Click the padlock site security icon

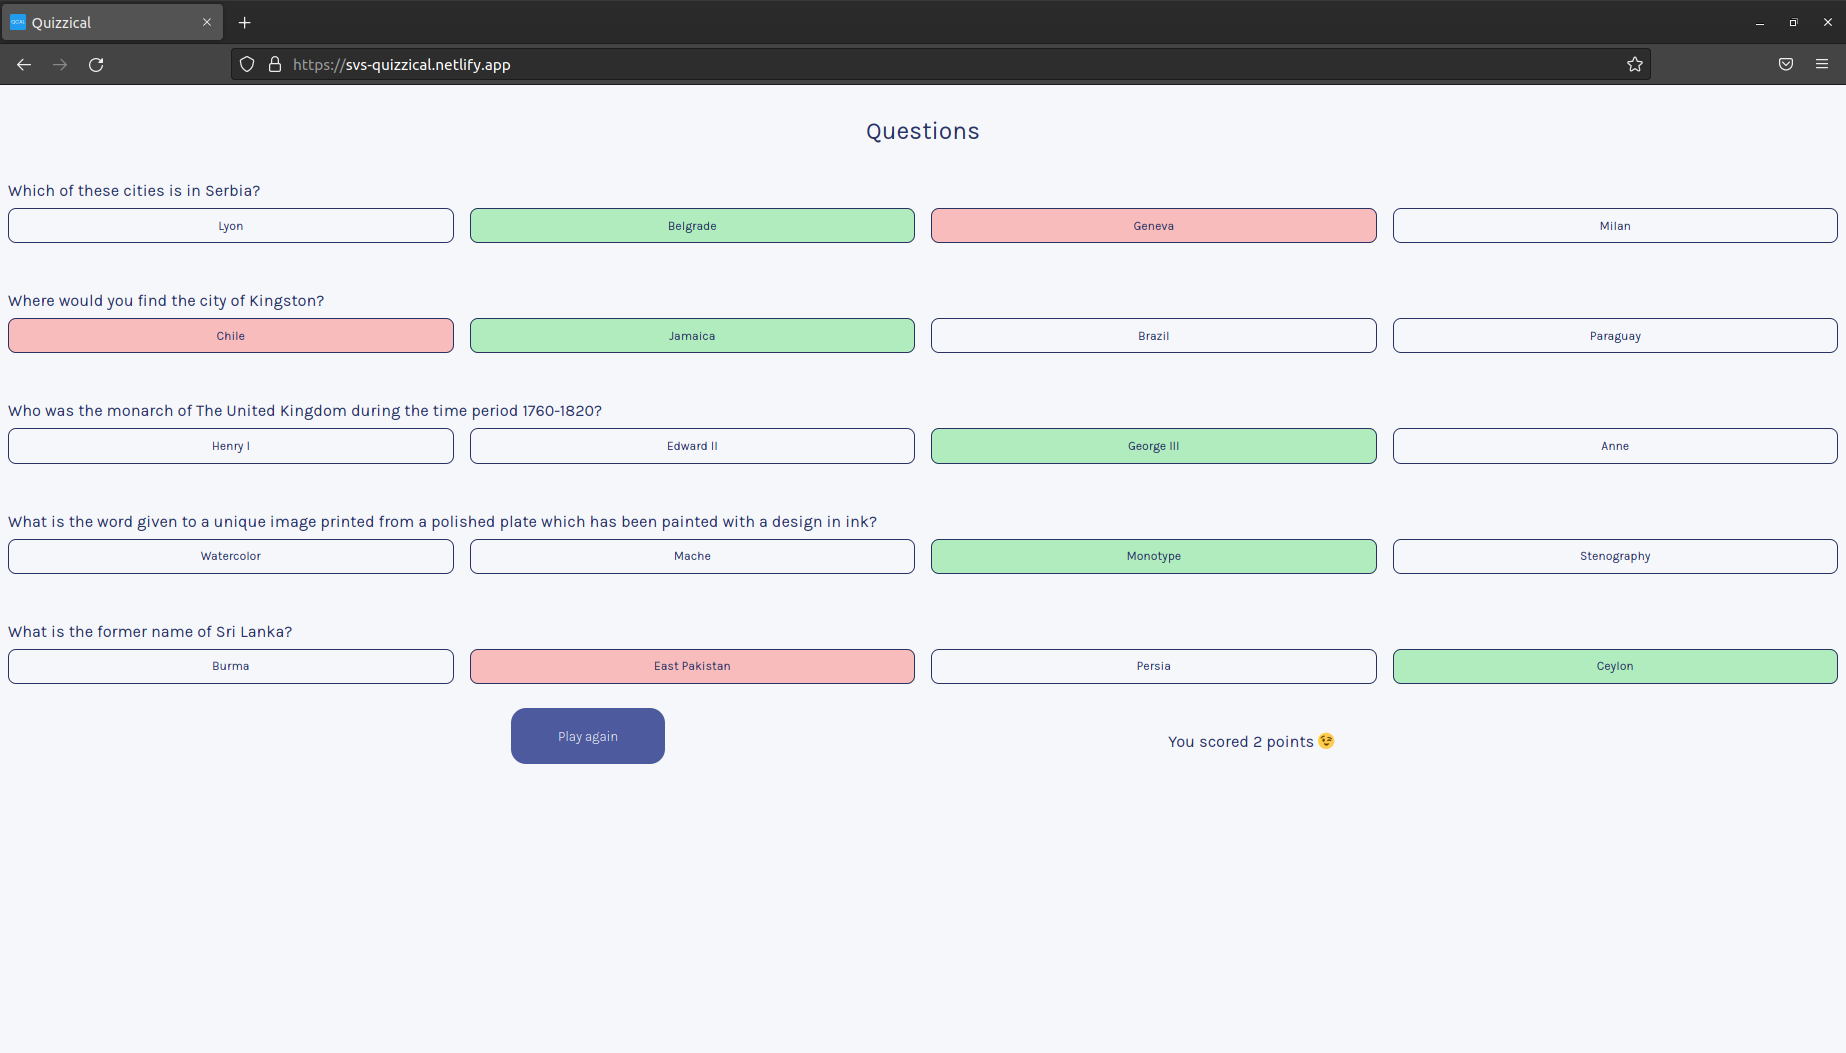[x=275, y=63]
